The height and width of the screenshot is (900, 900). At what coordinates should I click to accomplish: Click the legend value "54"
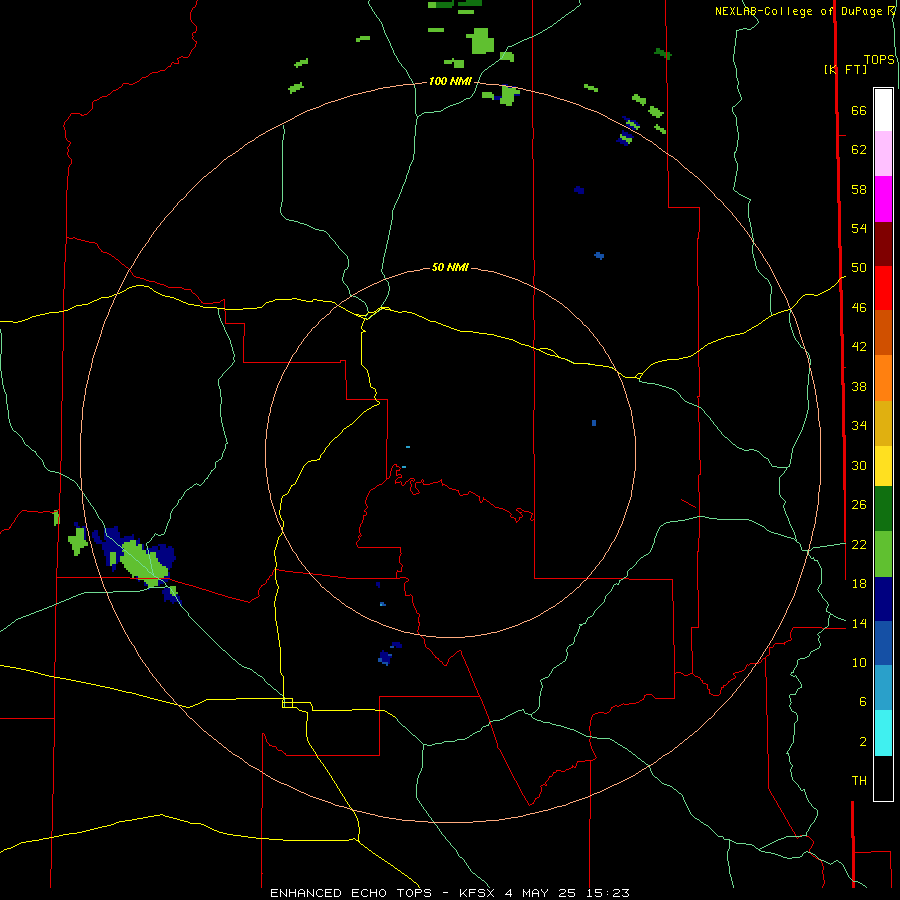point(859,228)
